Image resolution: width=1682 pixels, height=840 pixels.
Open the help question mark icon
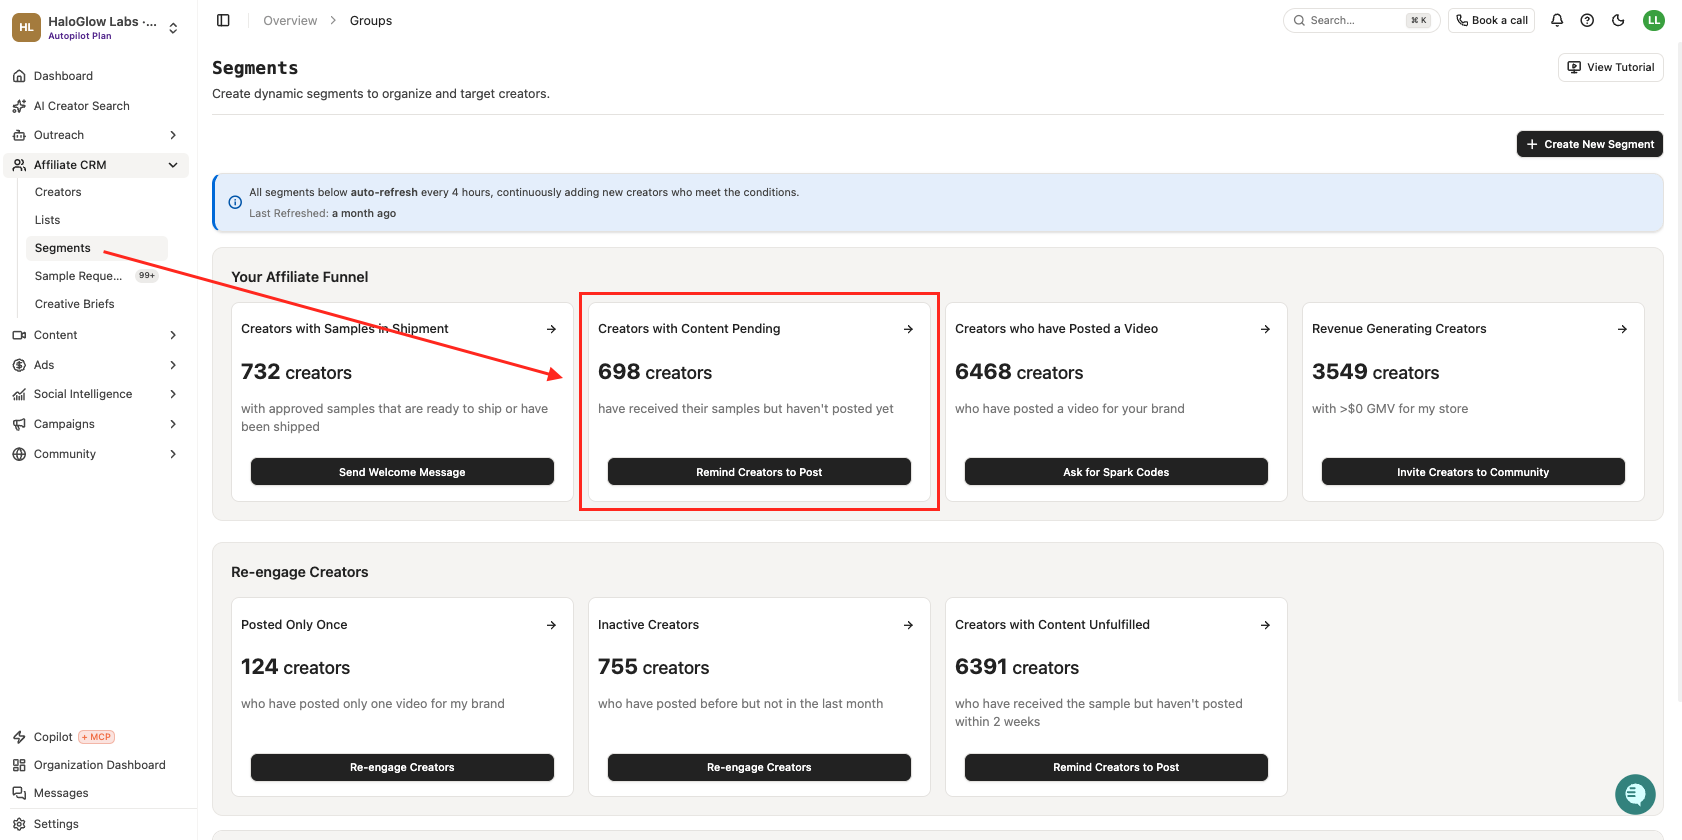coord(1587,20)
